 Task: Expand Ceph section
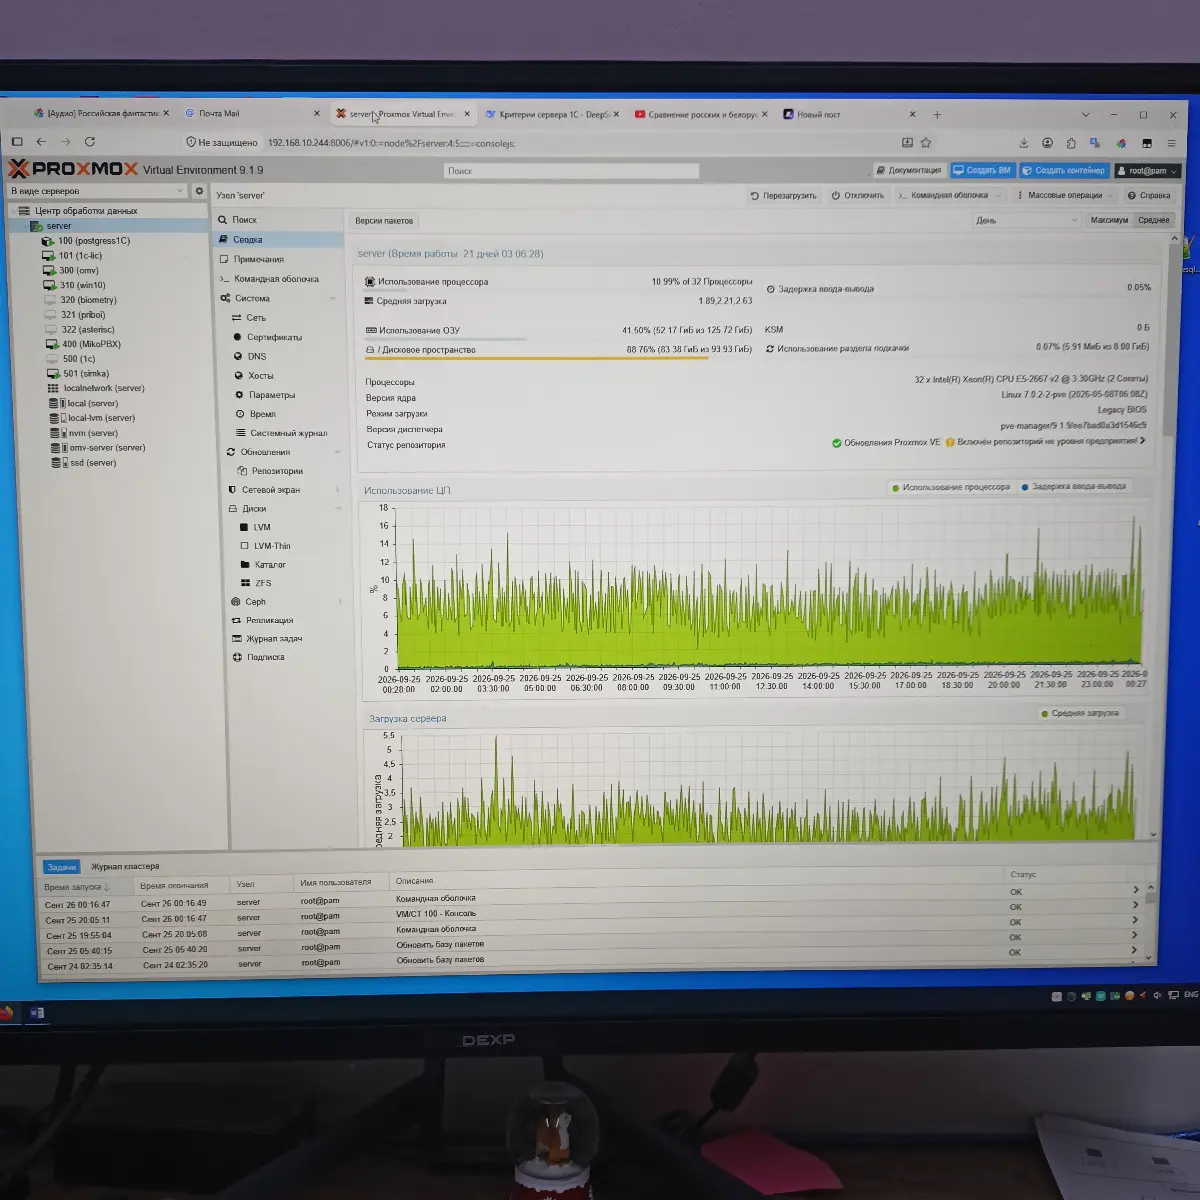(340, 602)
